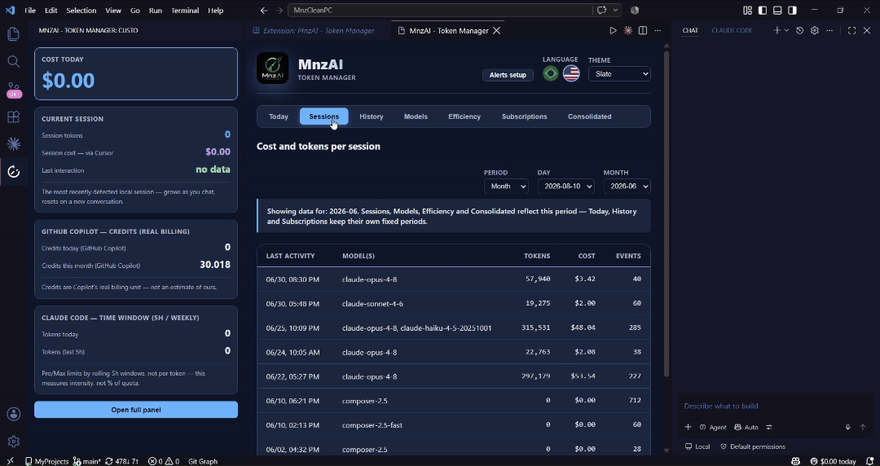Viewport: 880px width, 466px height.
Task: Select Portuguese Brazil flag language
Action: [x=551, y=74]
